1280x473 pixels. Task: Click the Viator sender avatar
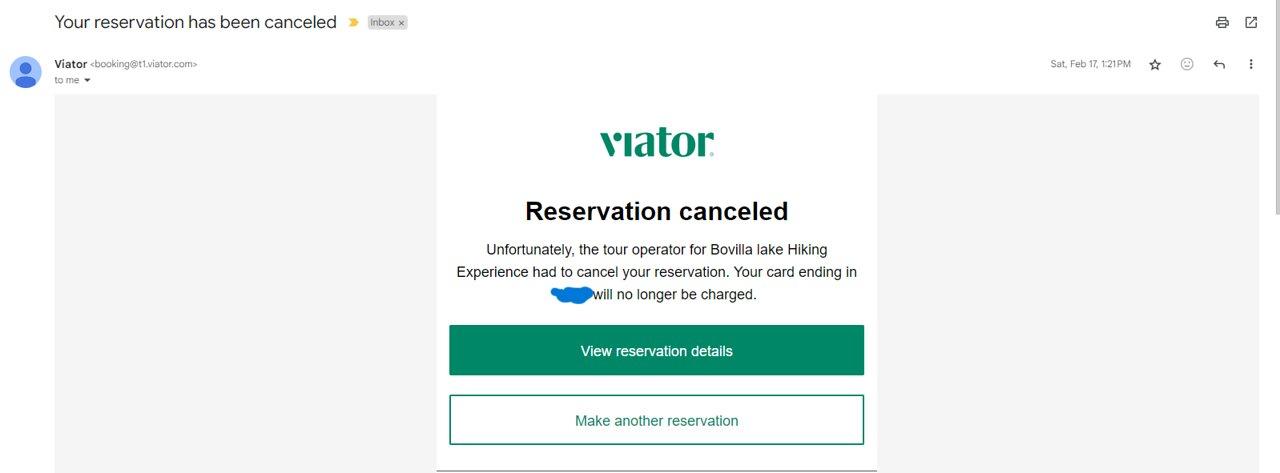pos(26,72)
